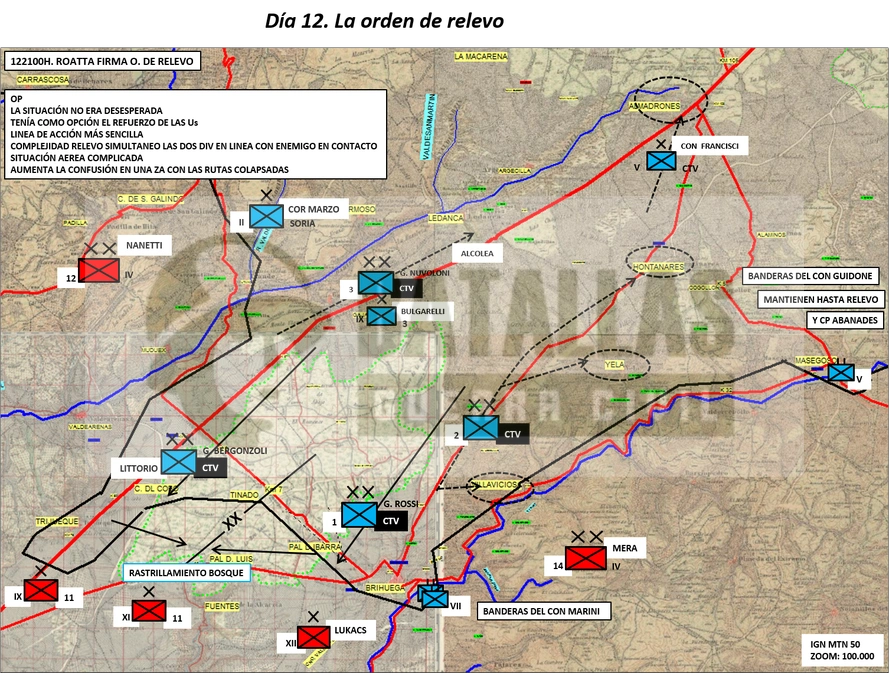The height and width of the screenshot is (673, 889).
Task: Select the blue Littorio division unit symbol
Action: [179, 462]
